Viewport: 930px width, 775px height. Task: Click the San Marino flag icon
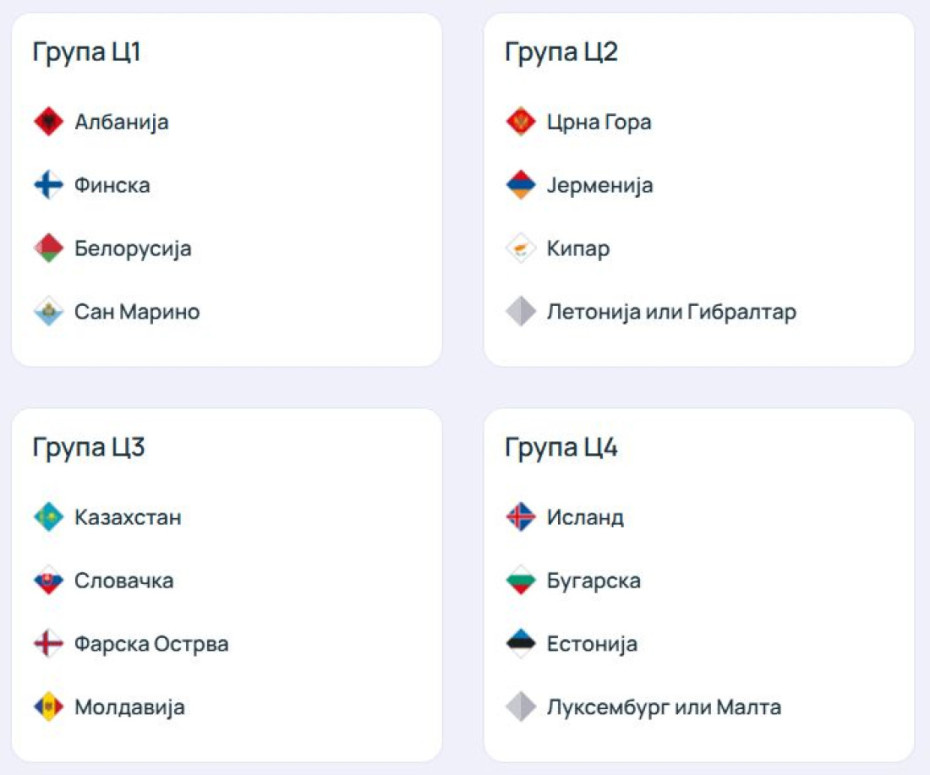48,312
